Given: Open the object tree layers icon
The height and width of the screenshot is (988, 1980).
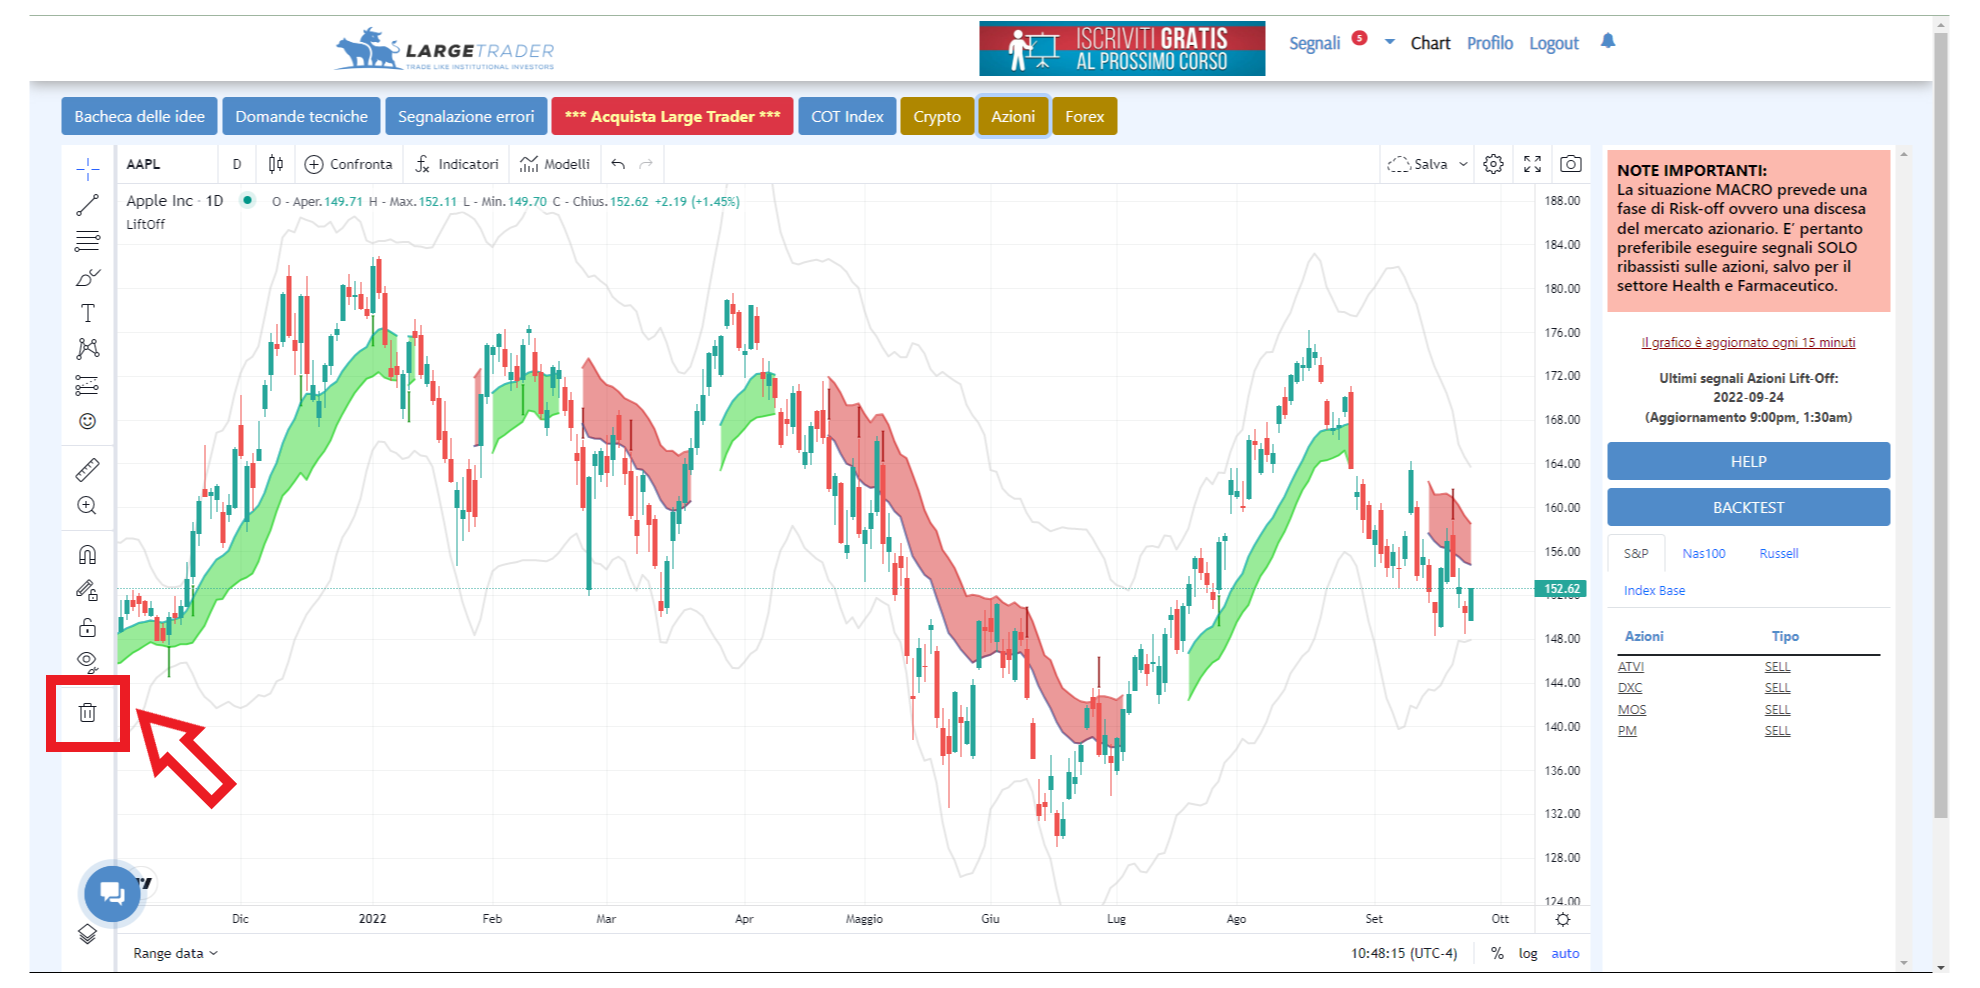Looking at the screenshot, I should pos(87,933).
